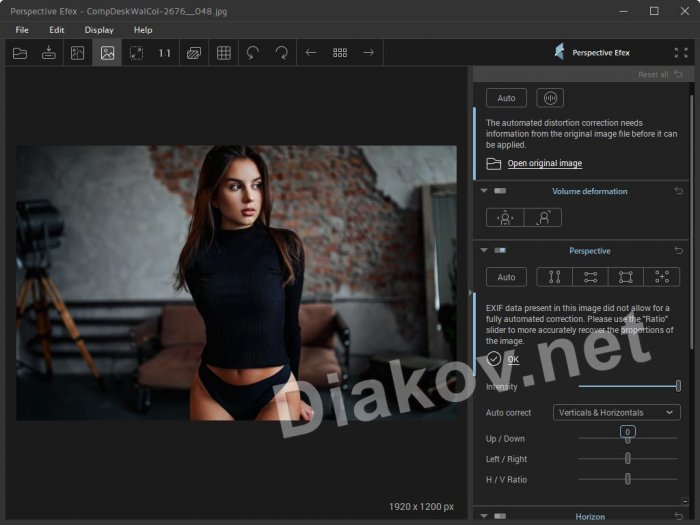Open the Help menu
The height and width of the screenshot is (525, 700).
pyautogui.click(x=143, y=30)
